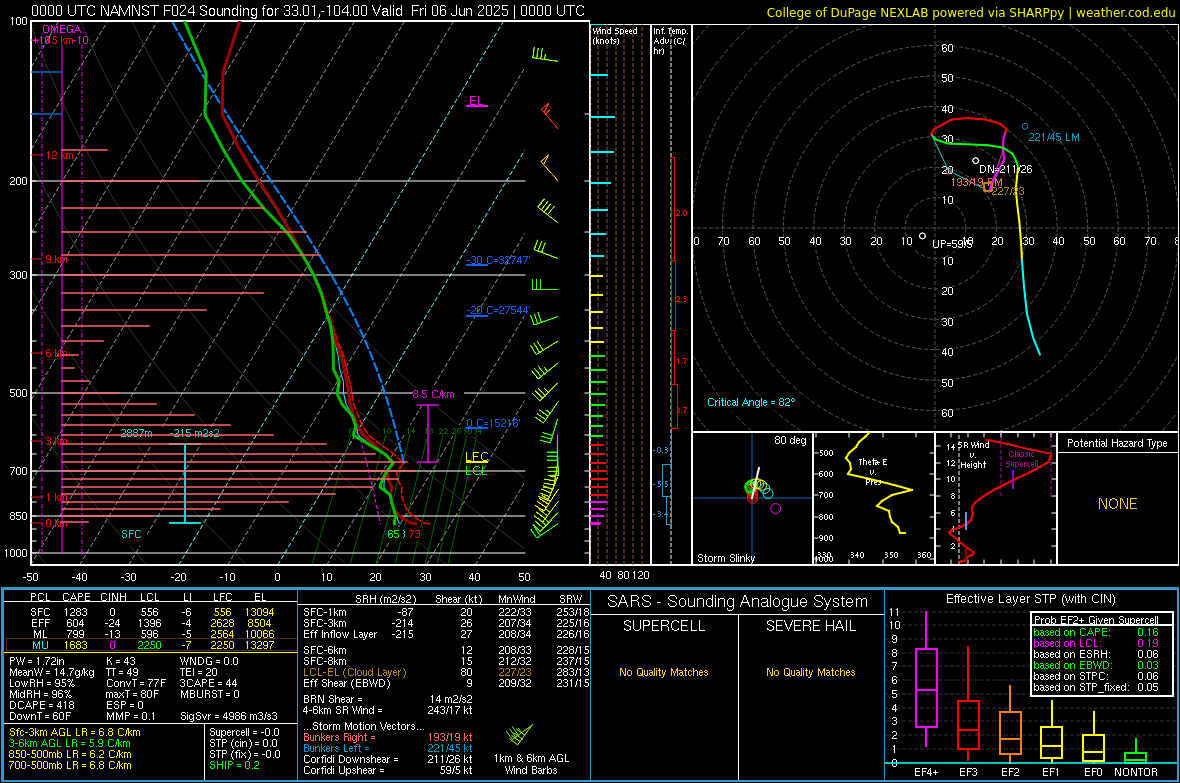Image resolution: width=1180 pixels, height=783 pixels.
Task: Click the SFC parcel row in CAPE table
Action: click(x=151, y=612)
